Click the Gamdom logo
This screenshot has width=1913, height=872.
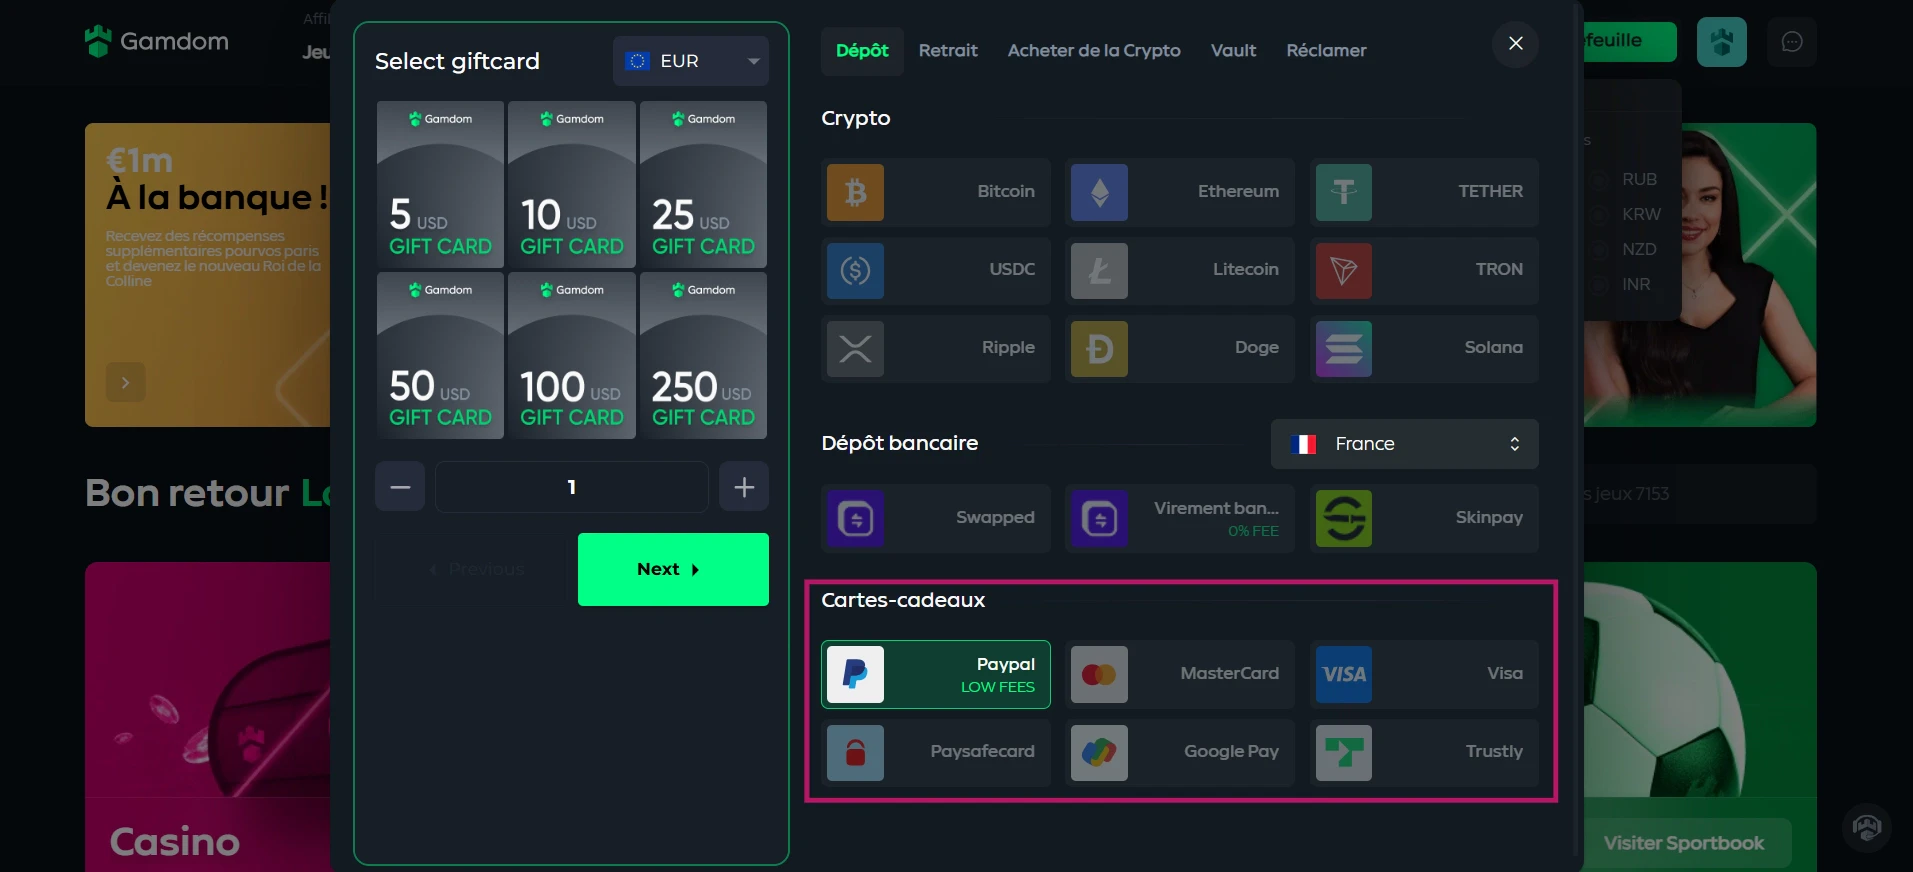[x=157, y=41]
